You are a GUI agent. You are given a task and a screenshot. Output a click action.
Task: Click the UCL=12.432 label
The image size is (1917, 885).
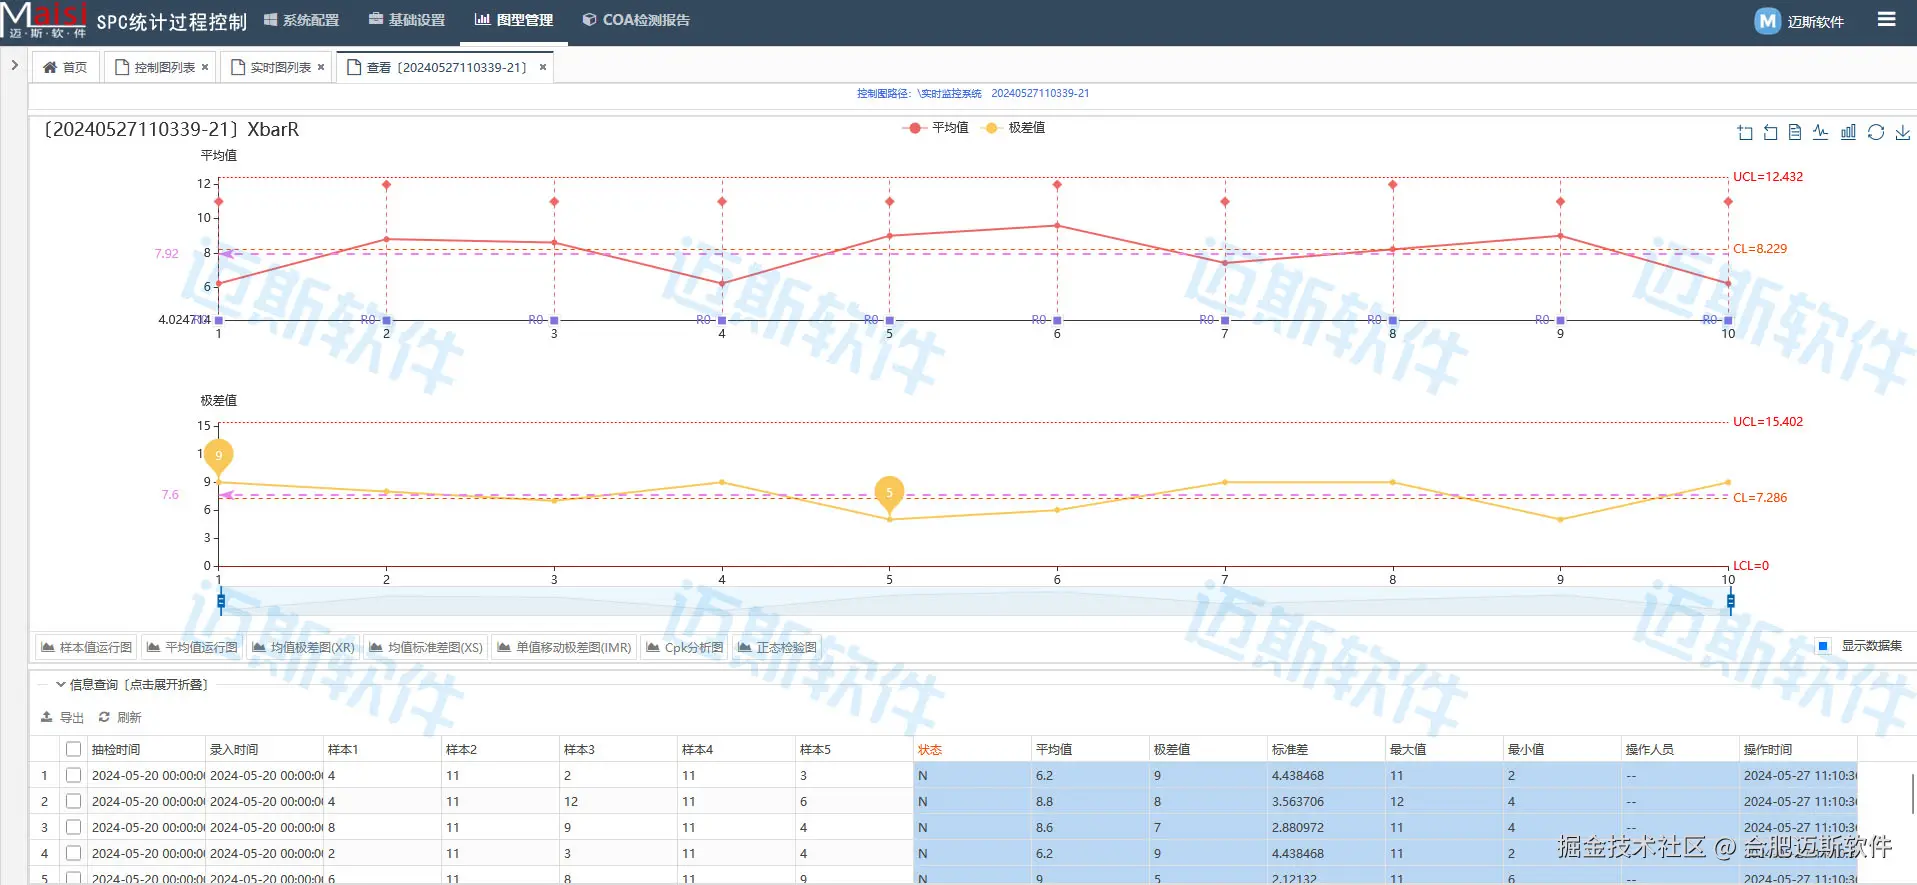[x=1768, y=177]
